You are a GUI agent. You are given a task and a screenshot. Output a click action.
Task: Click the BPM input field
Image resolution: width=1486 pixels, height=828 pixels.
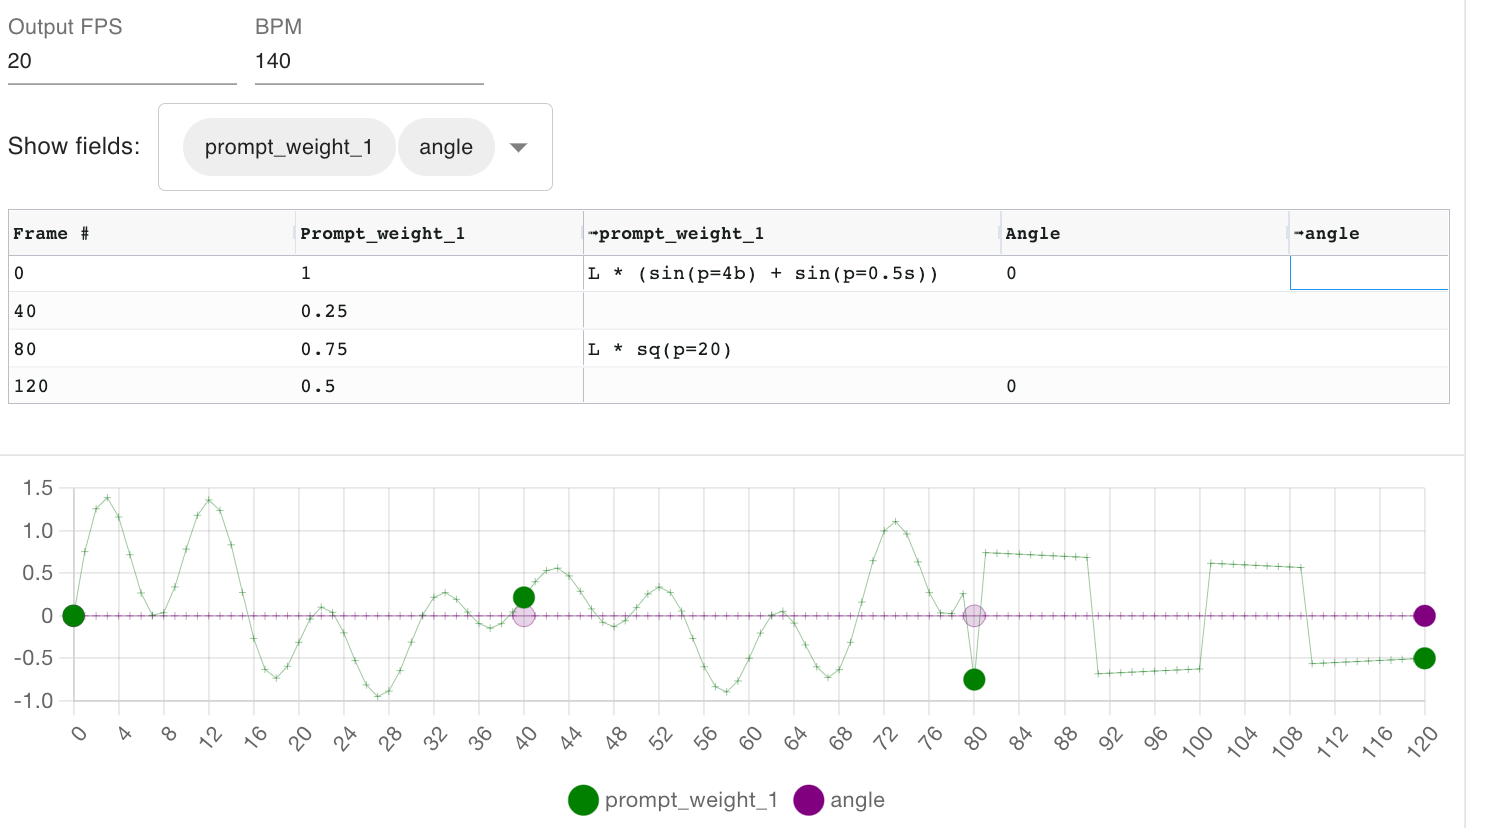(x=369, y=62)
